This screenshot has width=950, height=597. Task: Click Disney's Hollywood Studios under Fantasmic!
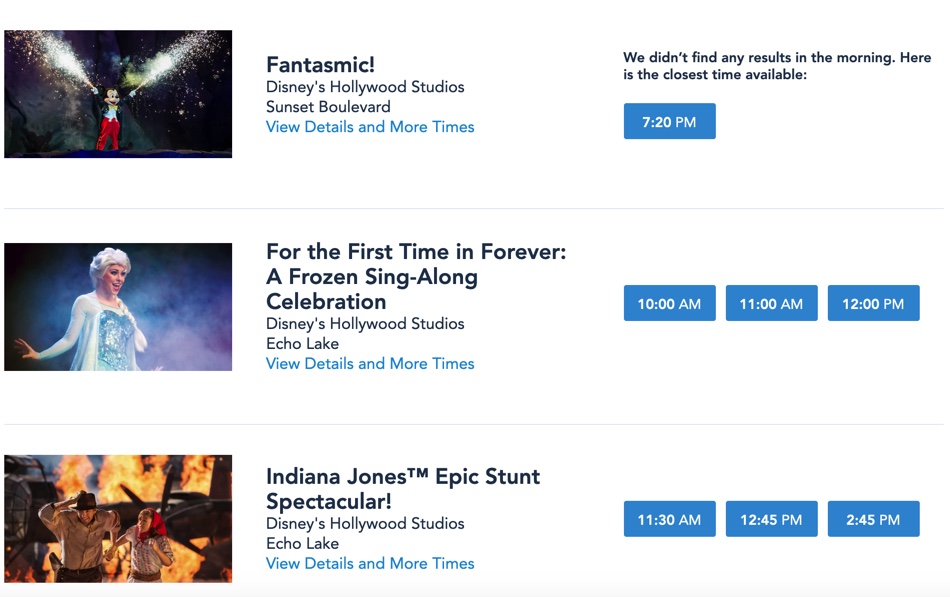(365, 87)
